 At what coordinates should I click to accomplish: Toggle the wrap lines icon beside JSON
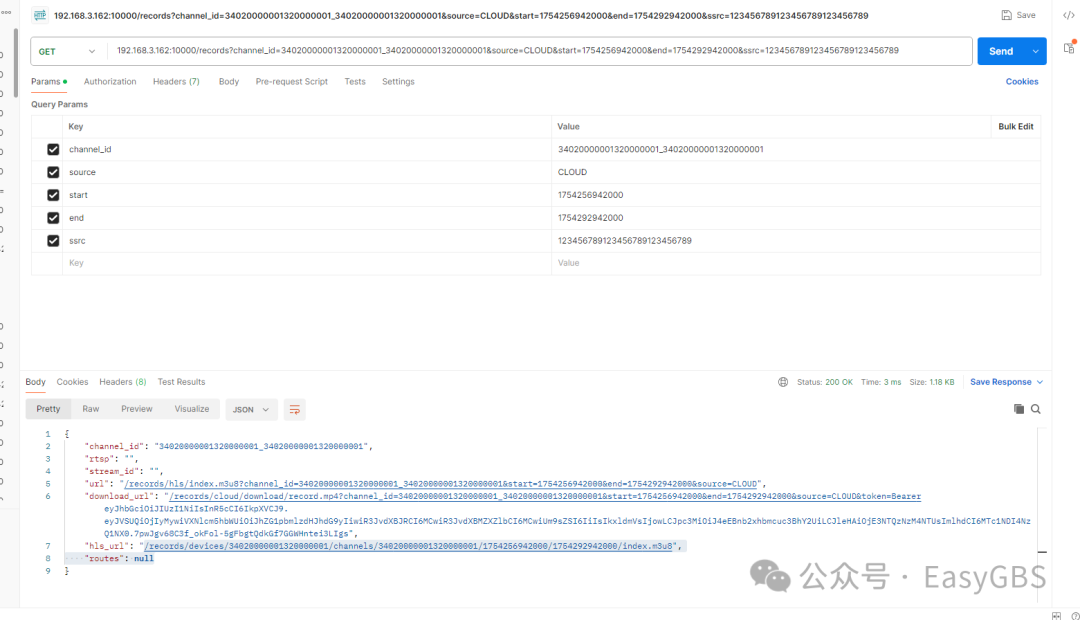295,410
